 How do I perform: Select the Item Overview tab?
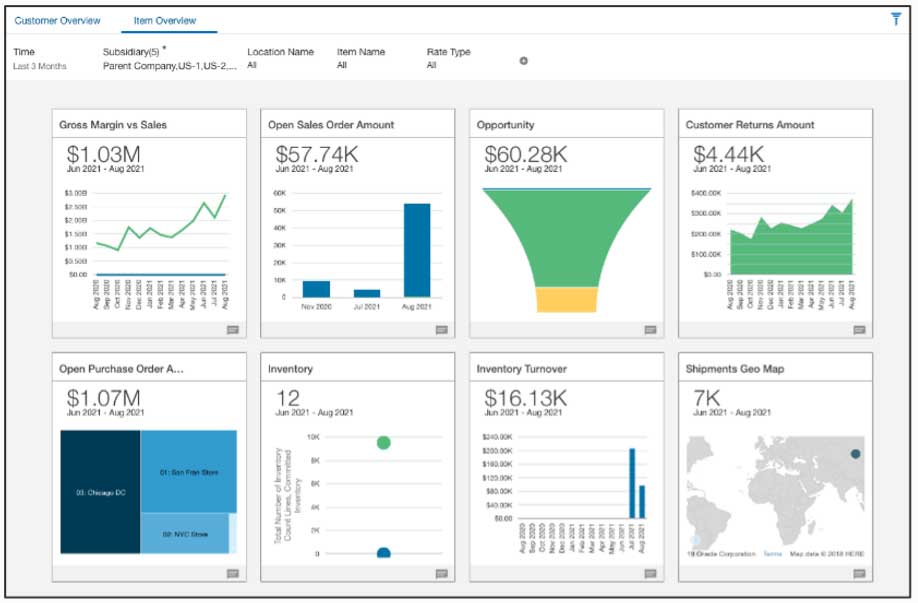(165, 20)
